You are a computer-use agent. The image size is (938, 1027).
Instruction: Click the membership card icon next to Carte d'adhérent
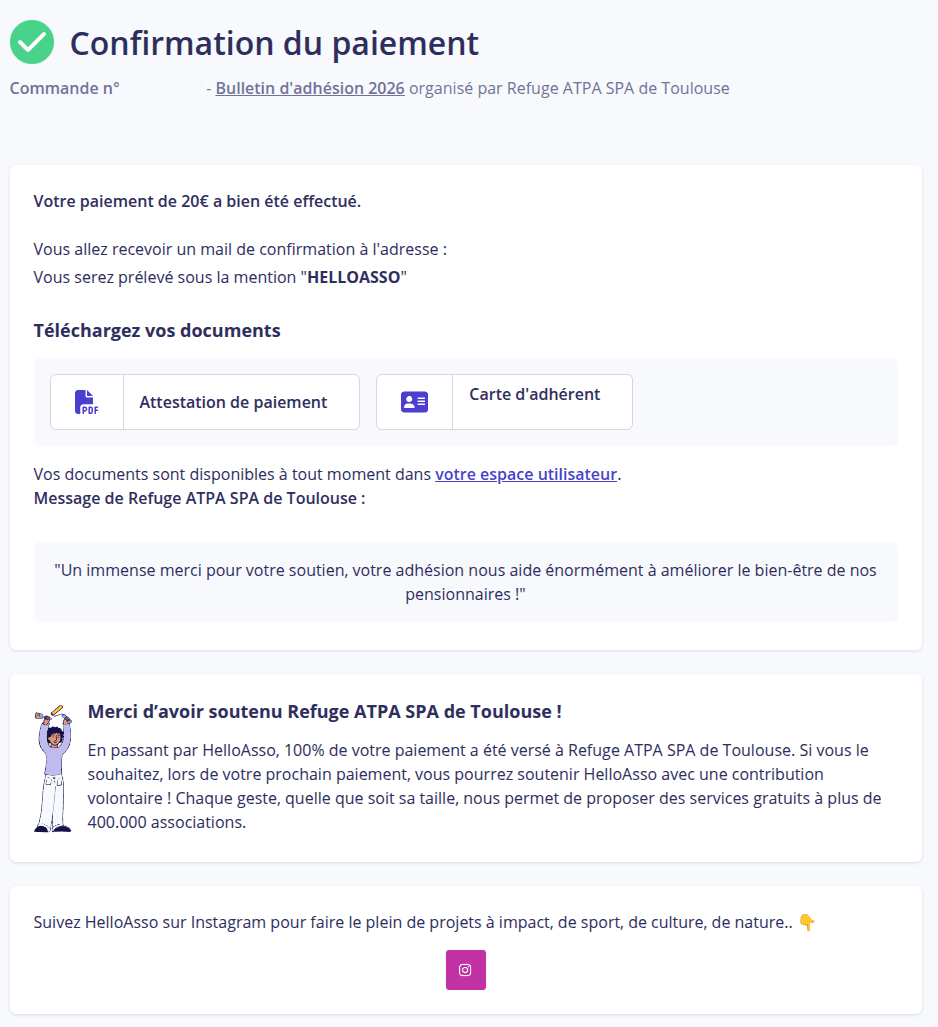(413, 401)
